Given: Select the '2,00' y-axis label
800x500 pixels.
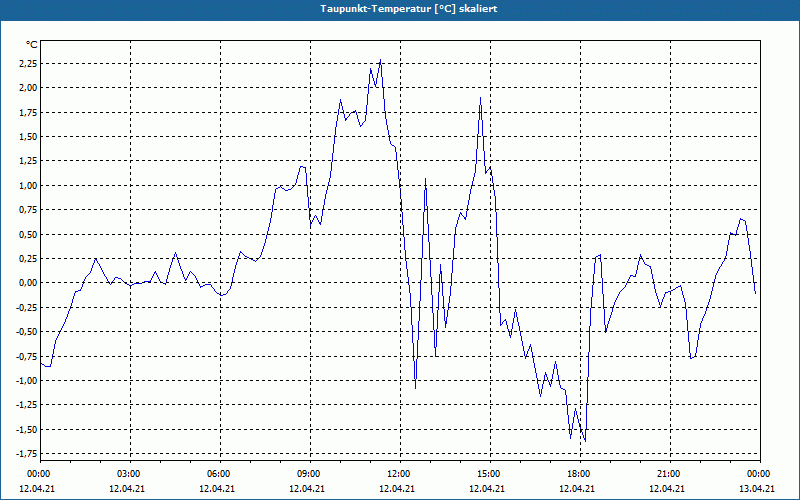Looking at the screenshot, I should coord(29,88).
